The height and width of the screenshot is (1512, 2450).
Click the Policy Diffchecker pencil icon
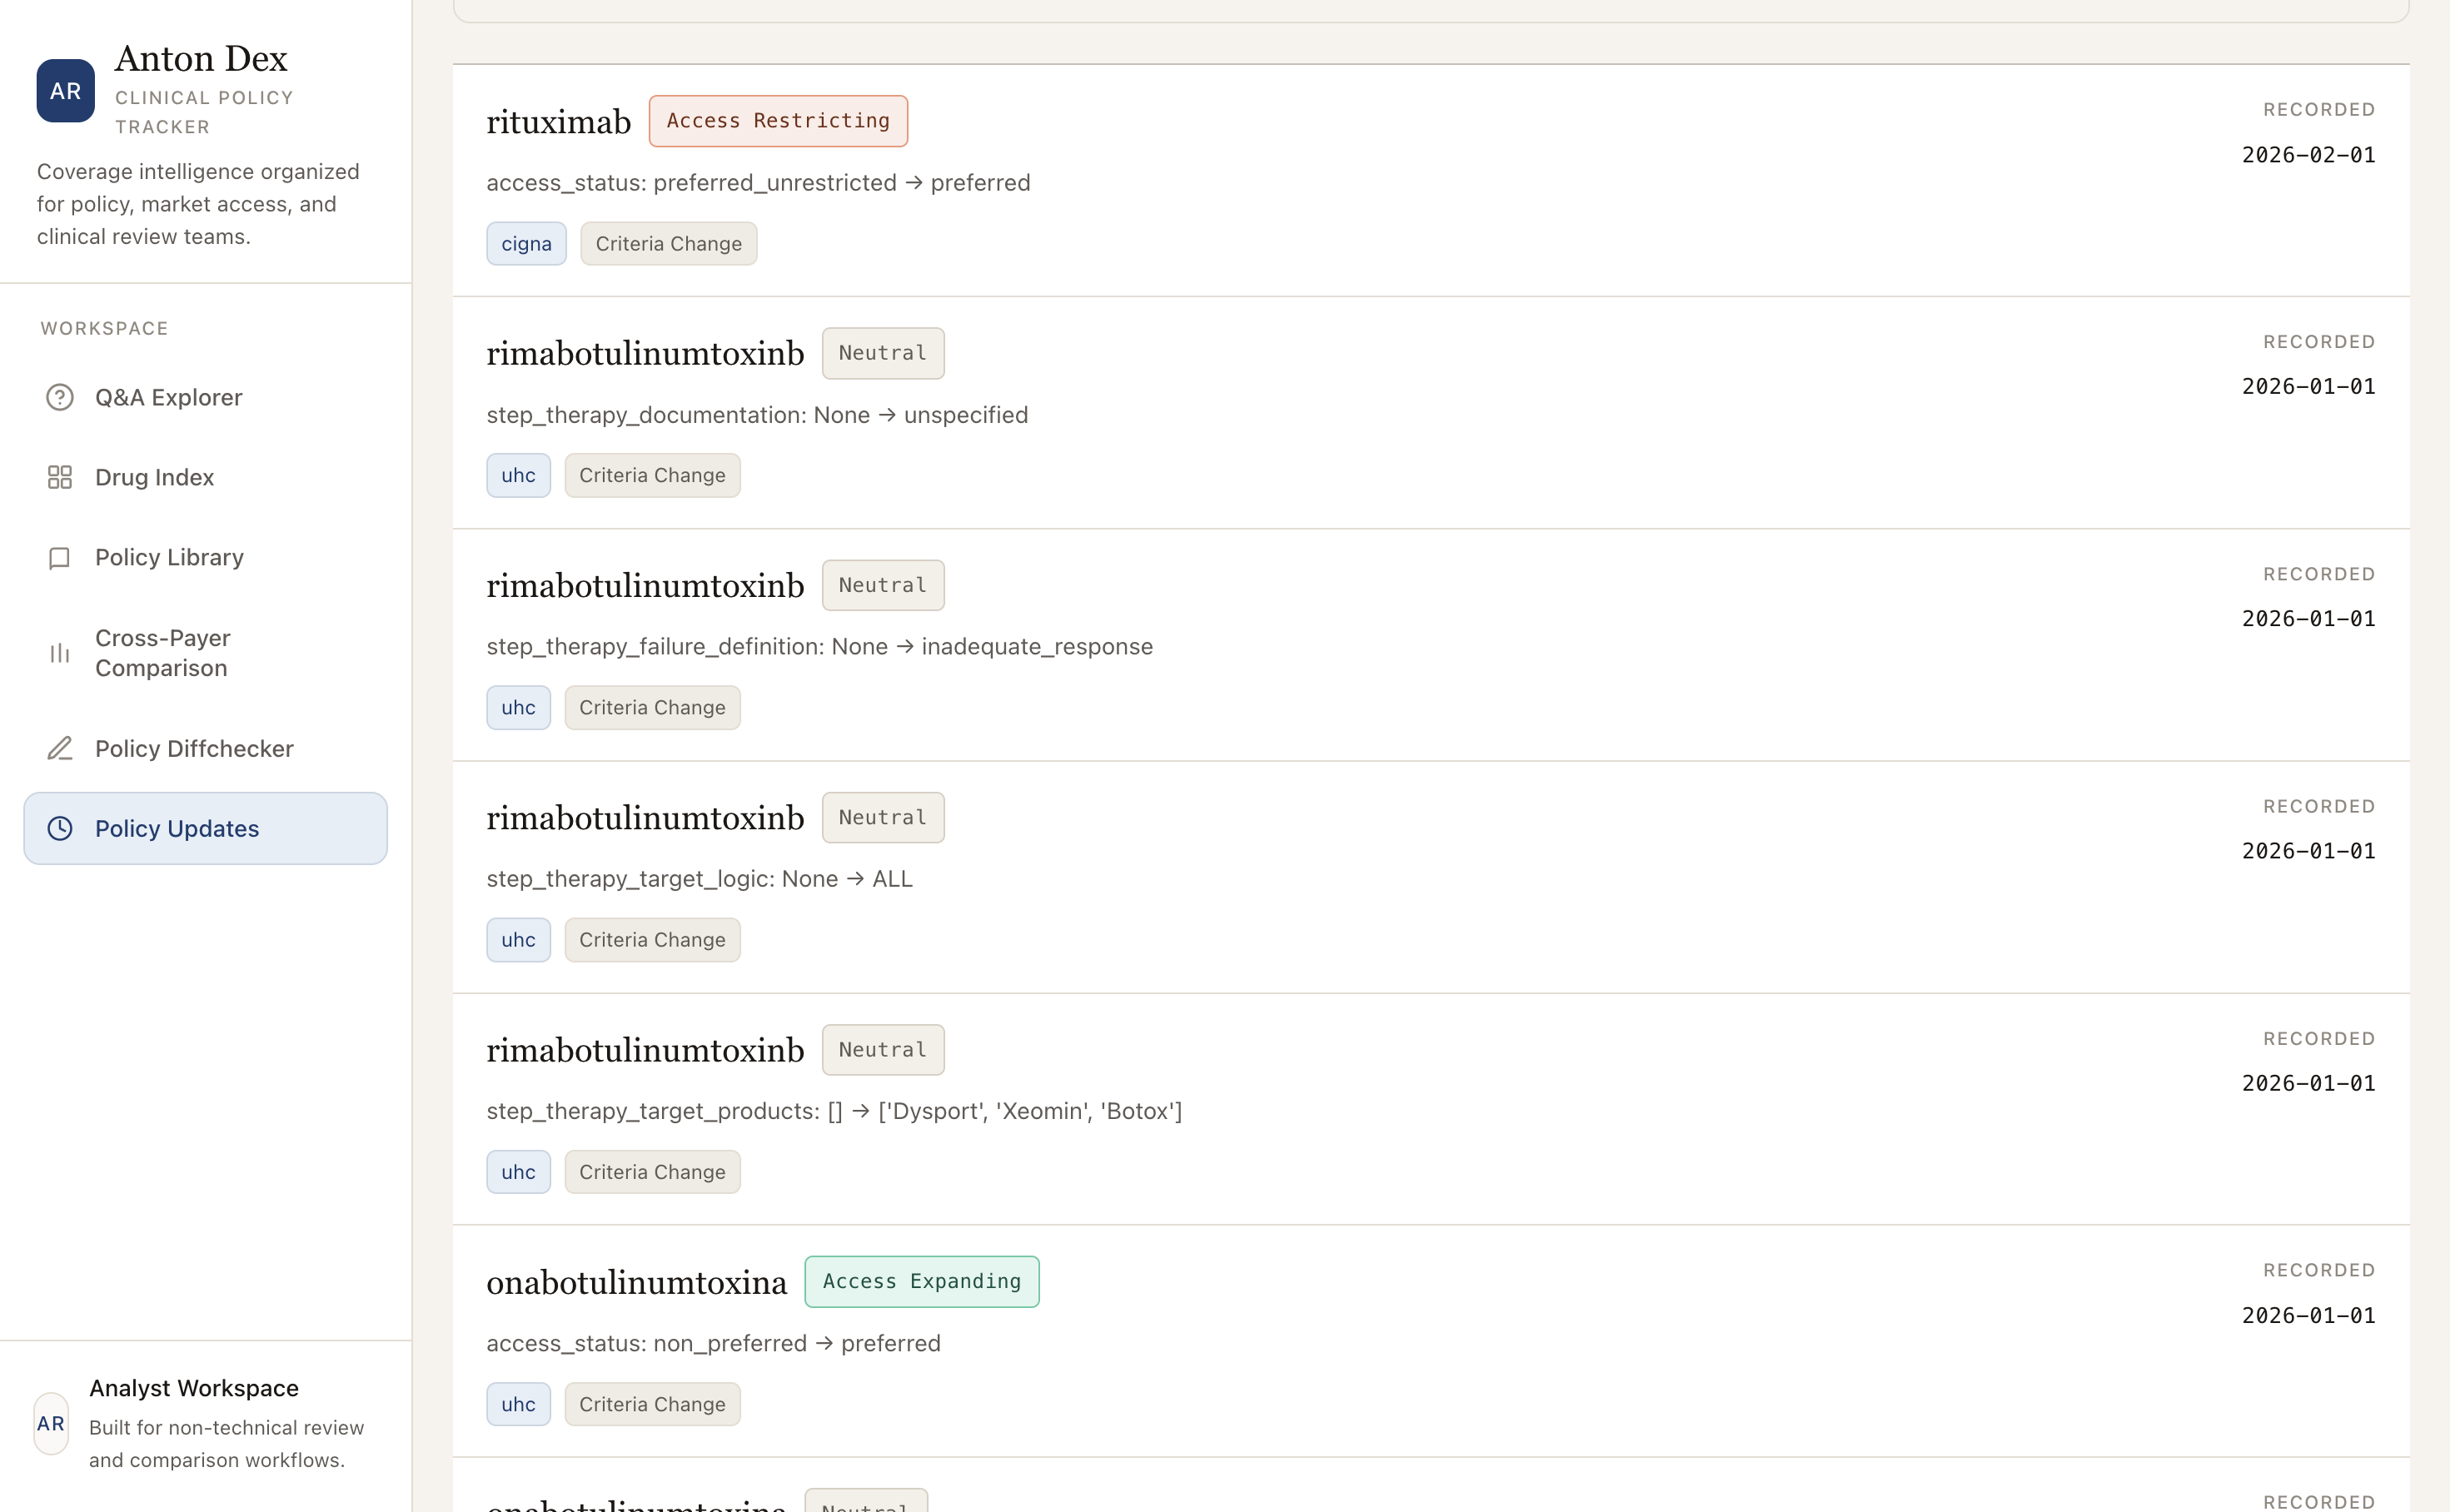tap(60, 748)
